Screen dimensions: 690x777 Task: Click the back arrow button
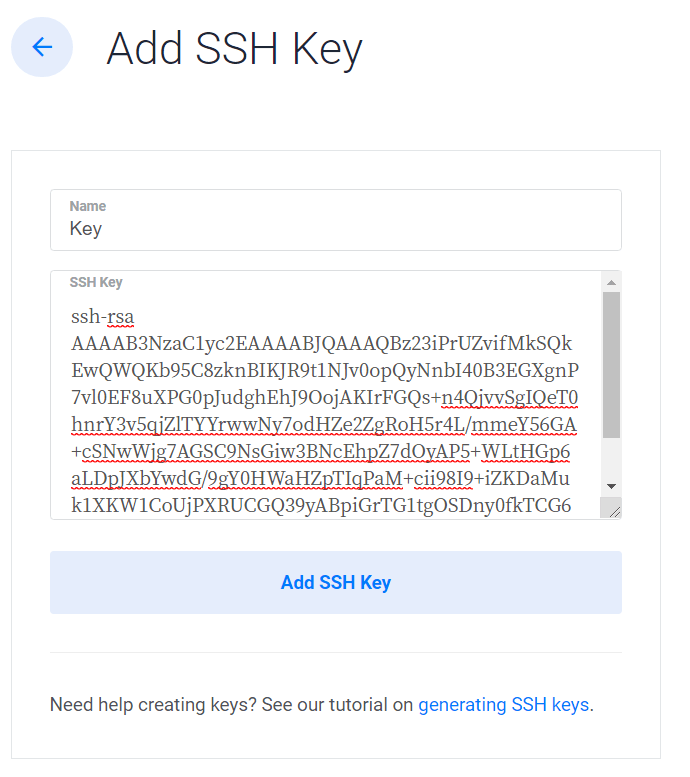click(x=42, y=47)
